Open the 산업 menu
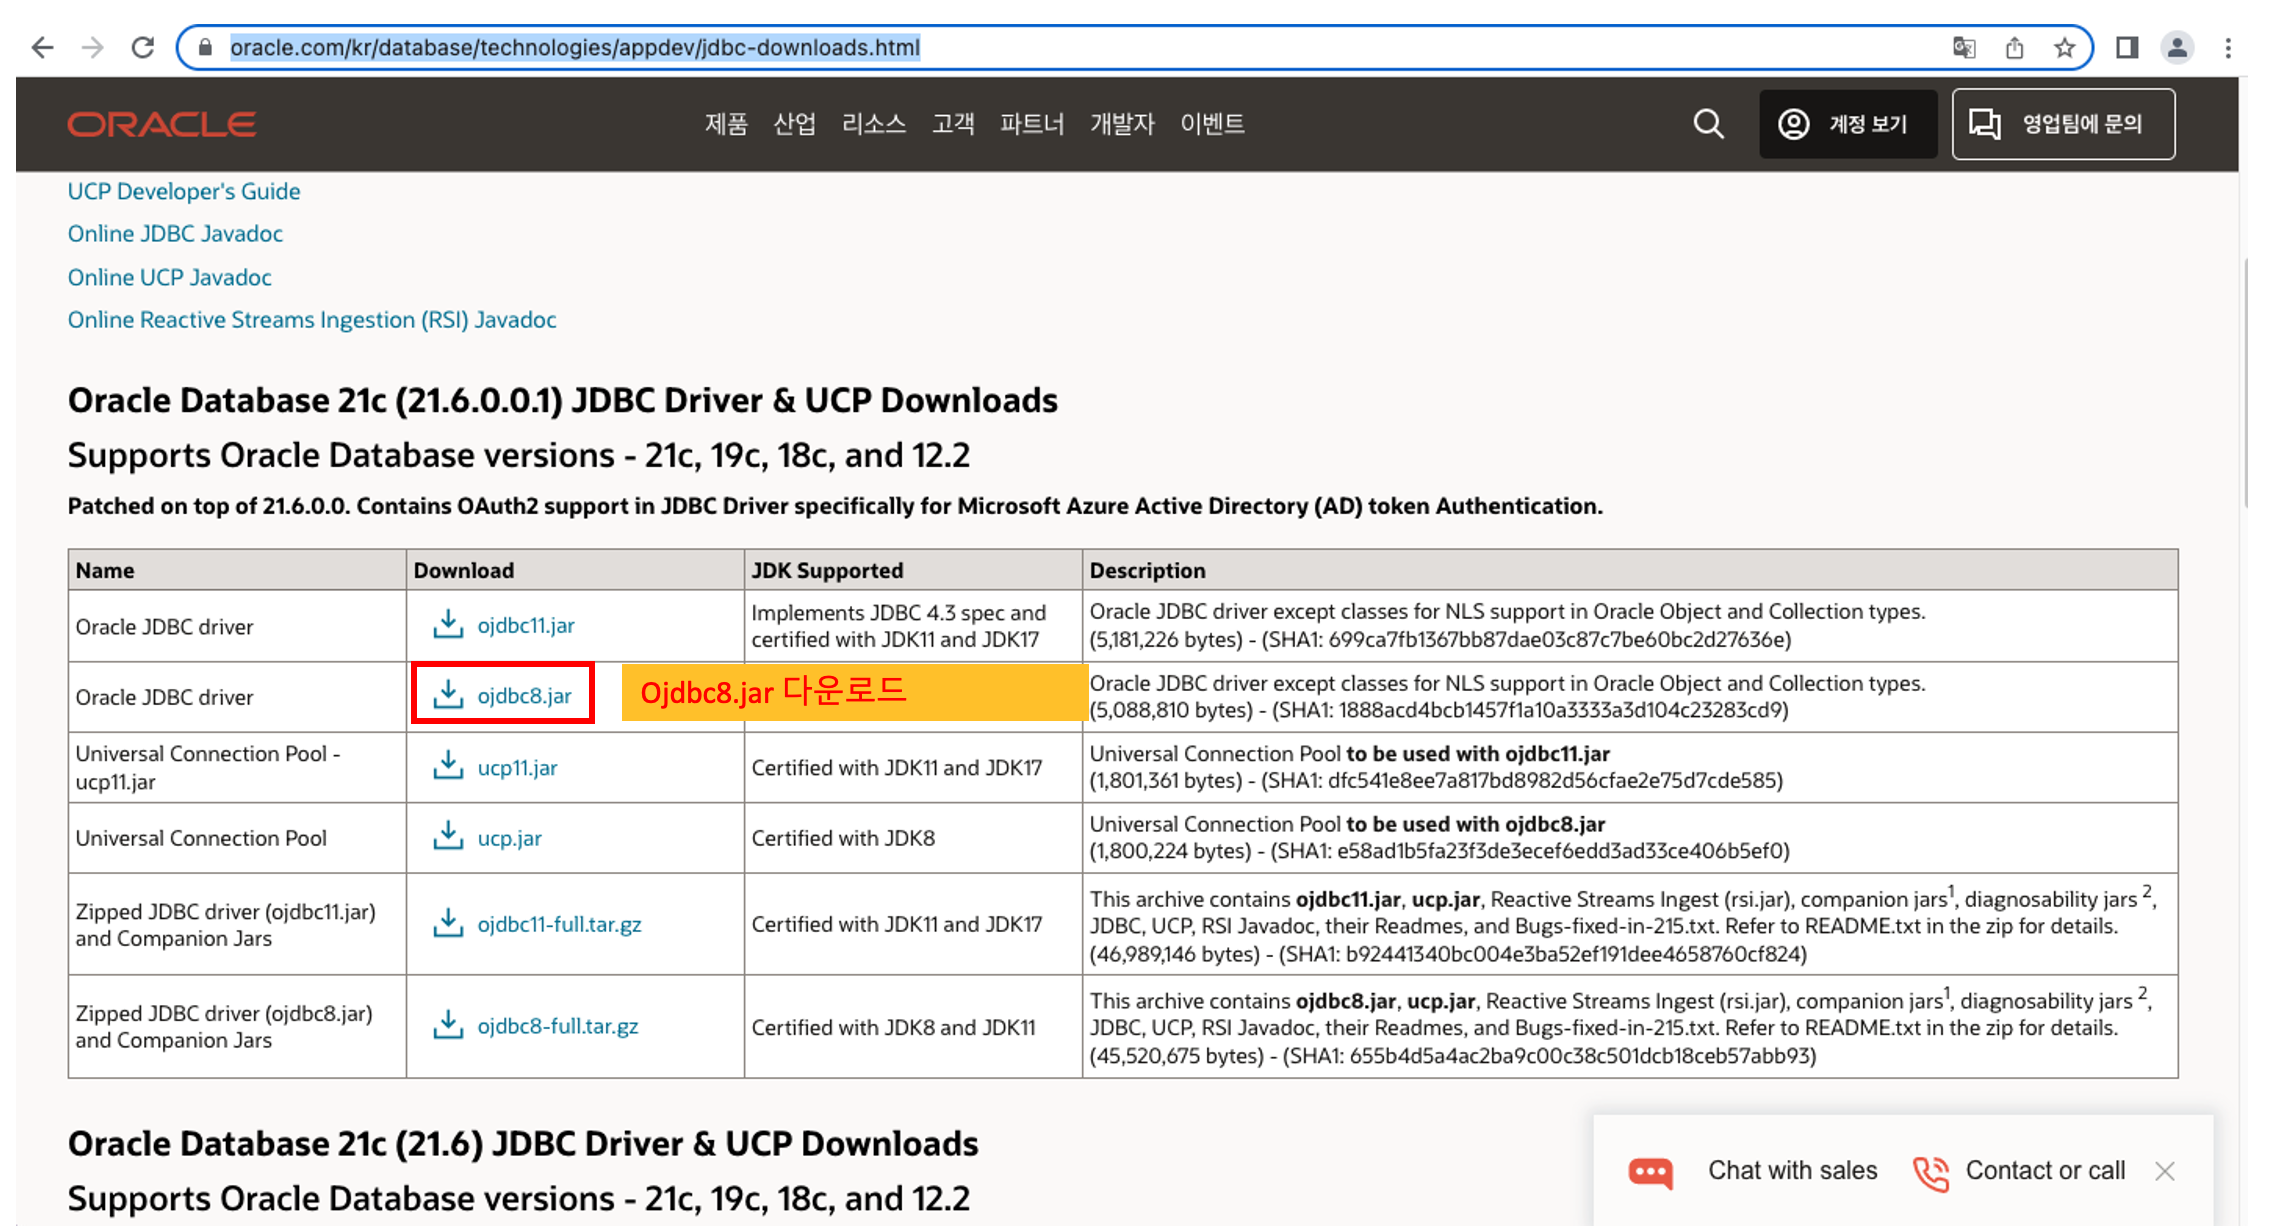The height and width of the screenshot is (1226, 2270). pos(794,124)
